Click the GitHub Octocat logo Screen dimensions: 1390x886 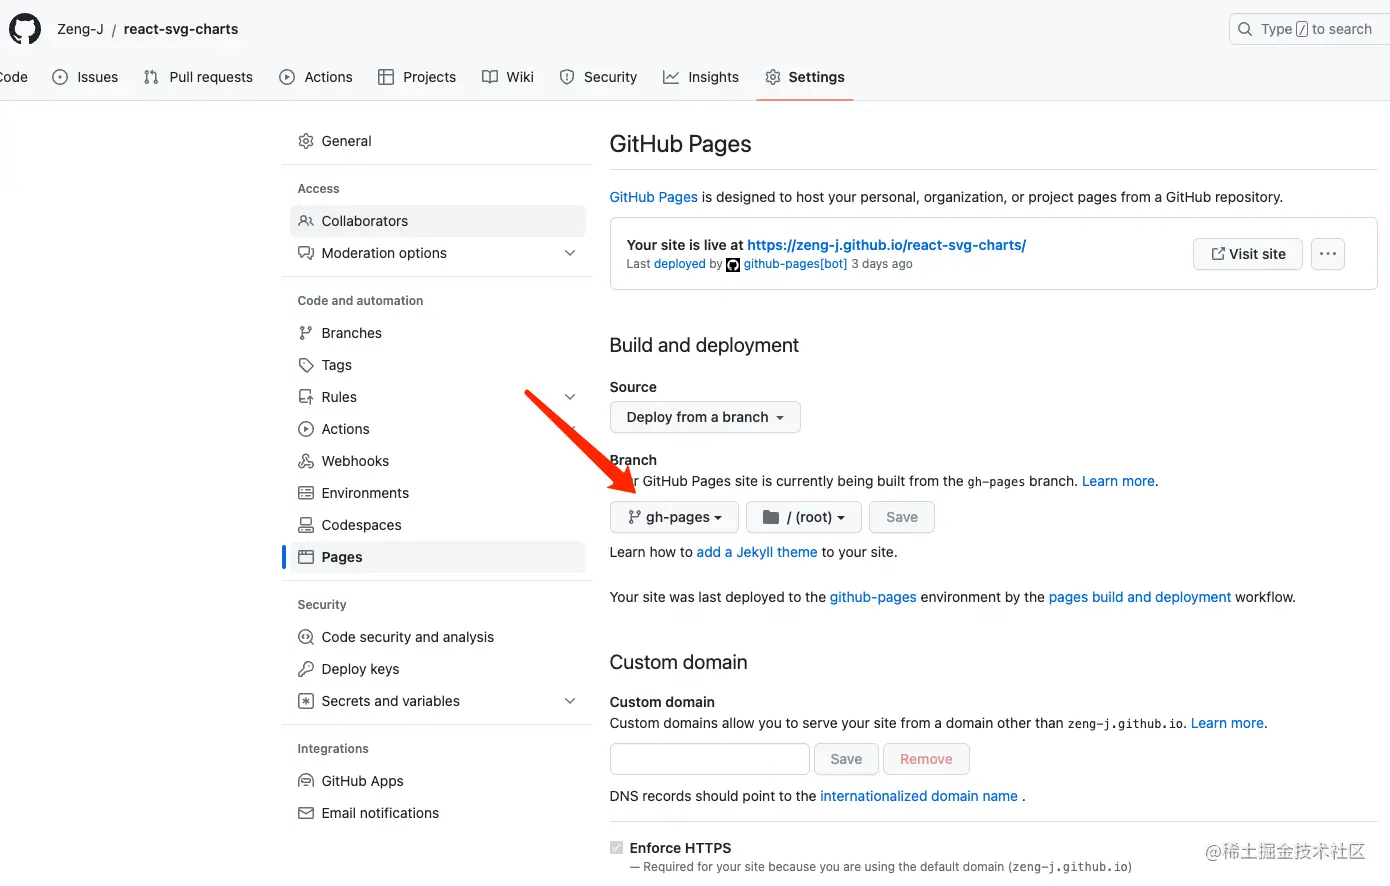(25, 29)
